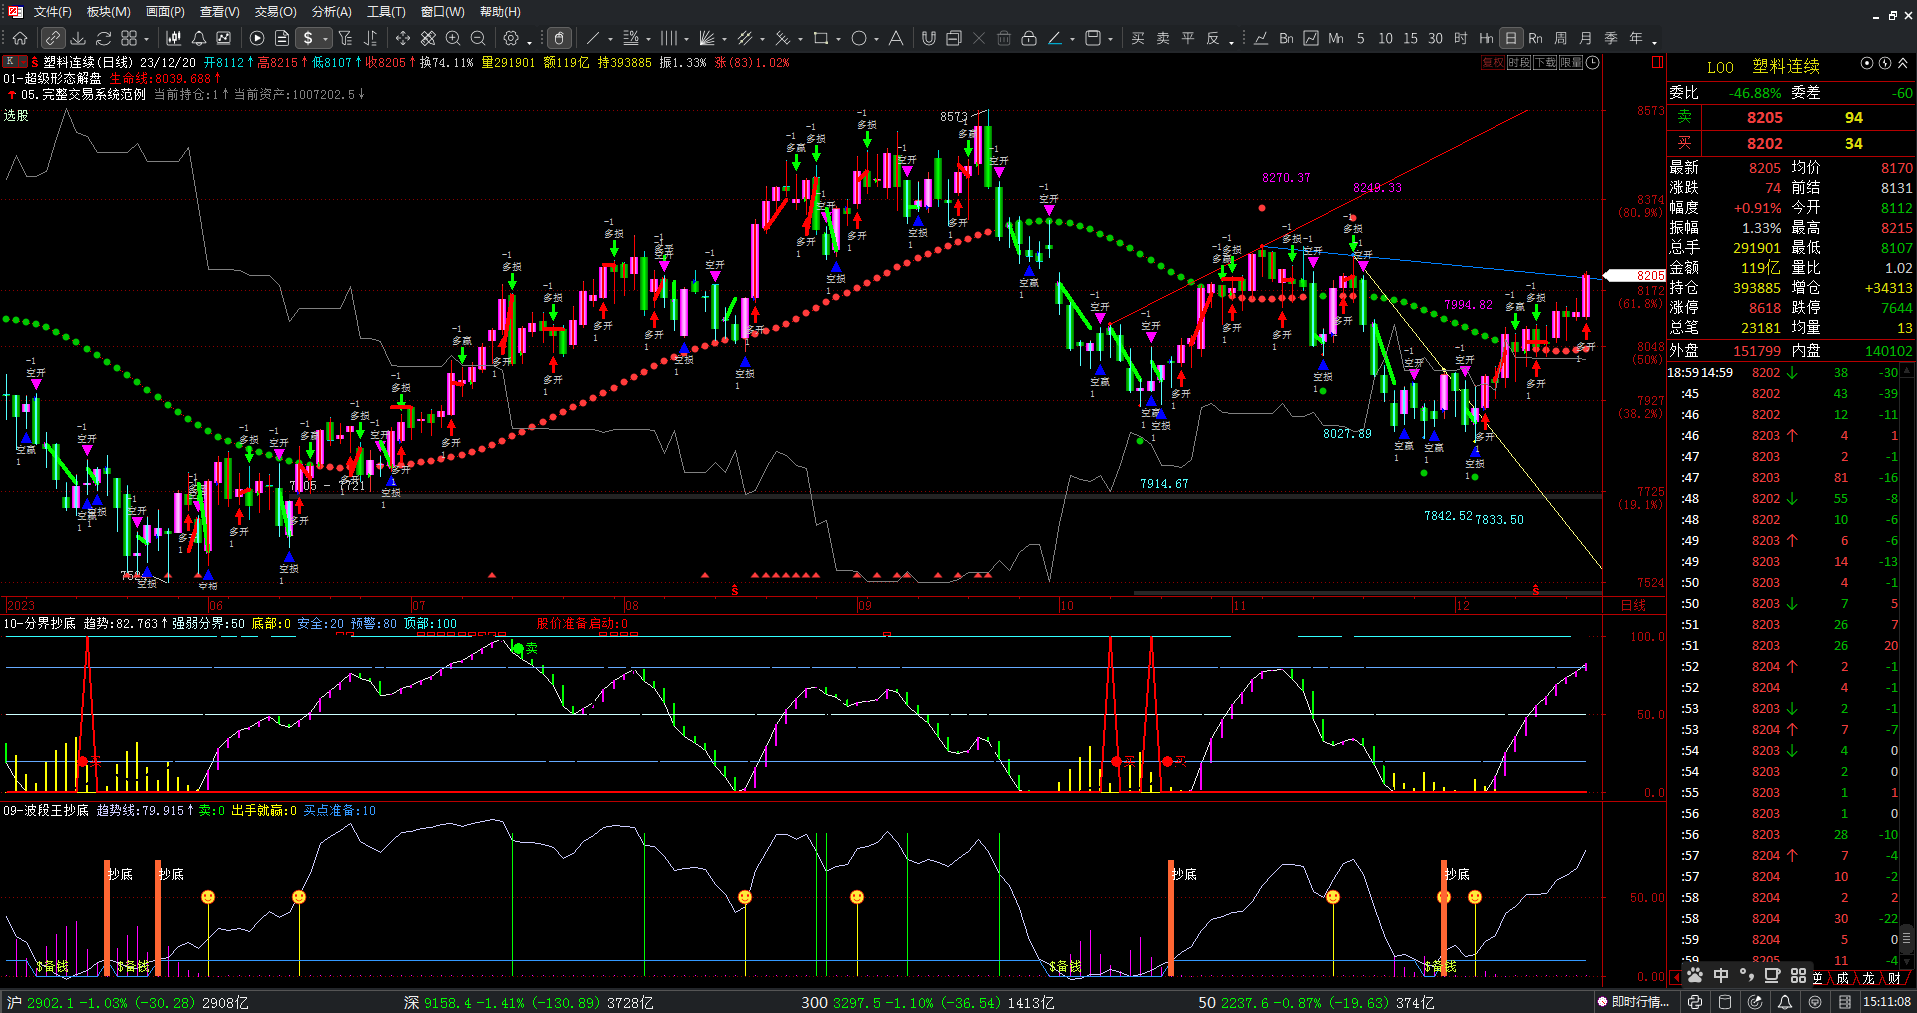Open the settings gear icon
The width and height of the screenshot is (1917, 1013).
pos(511,38)
